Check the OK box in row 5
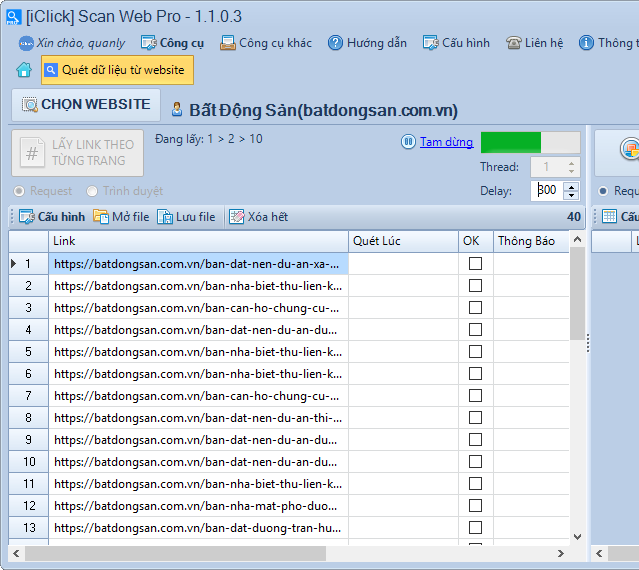 click(475, 352)
